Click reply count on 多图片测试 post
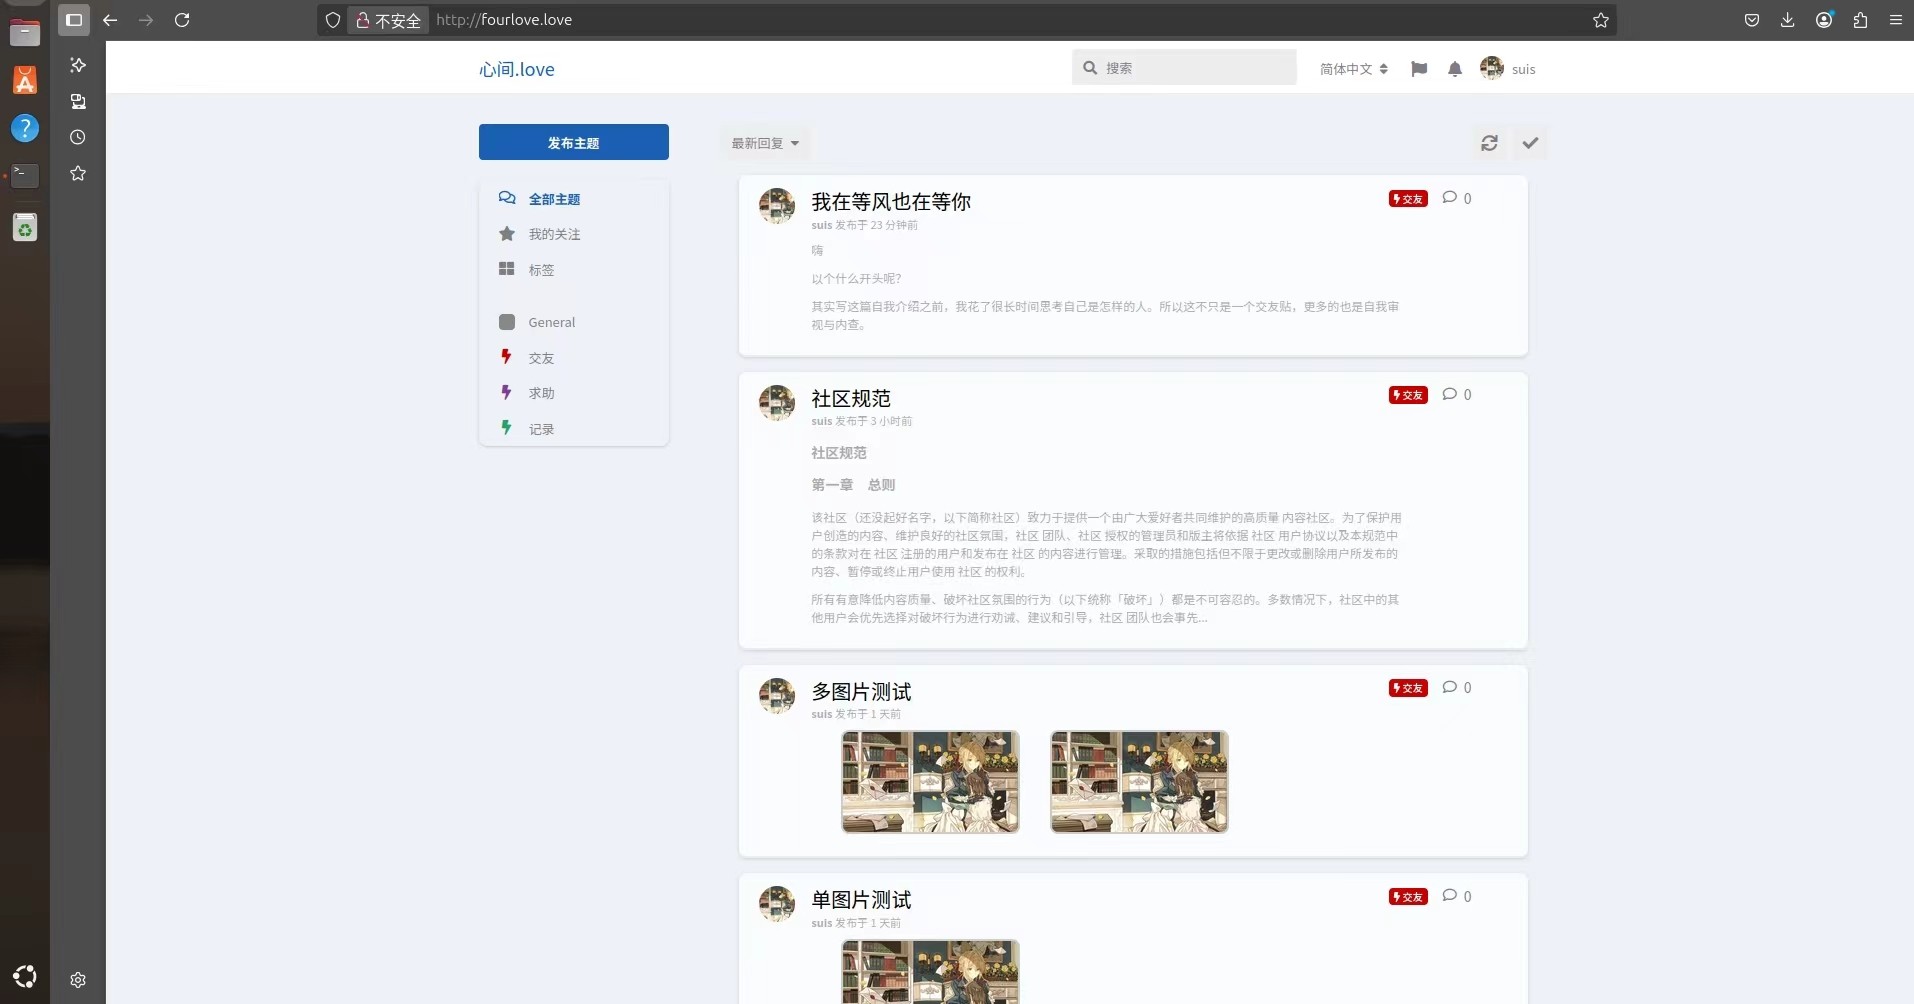 (1457, 687)
